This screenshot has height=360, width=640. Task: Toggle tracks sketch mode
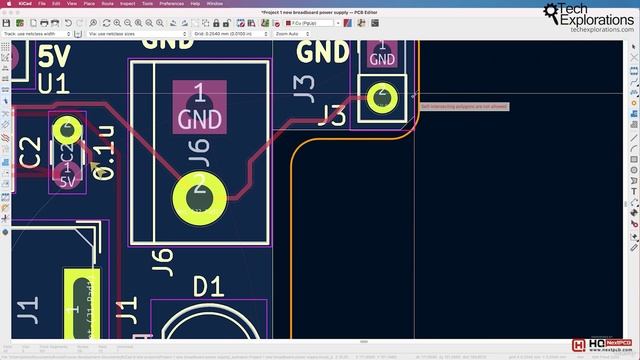click(x=5, y=219)
